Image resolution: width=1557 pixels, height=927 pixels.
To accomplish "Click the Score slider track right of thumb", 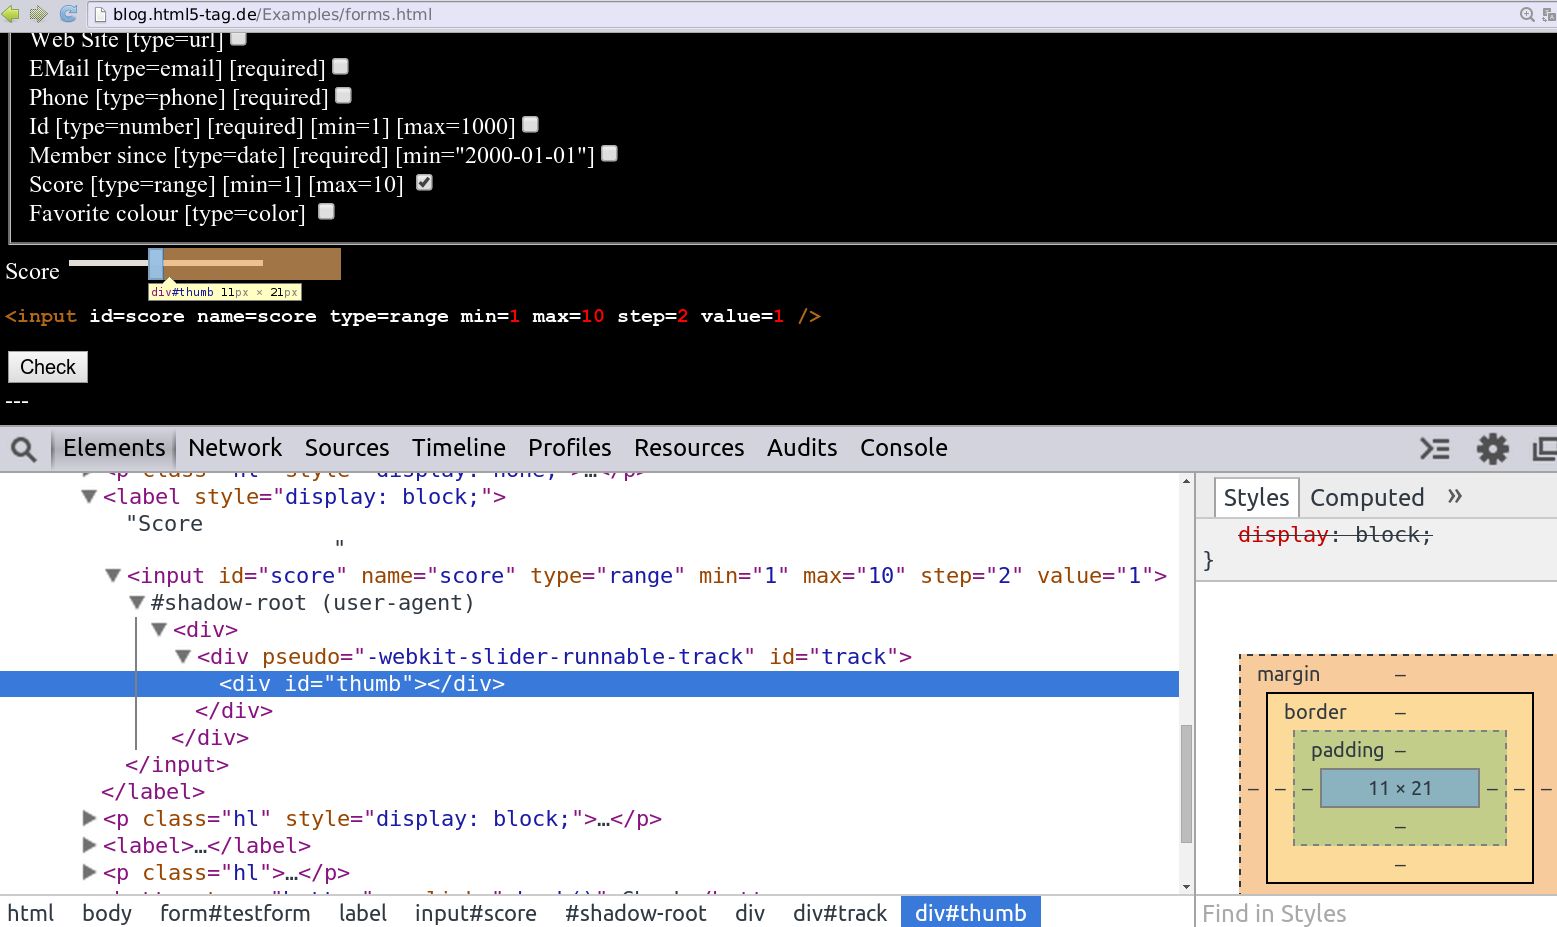I will 213,263.
